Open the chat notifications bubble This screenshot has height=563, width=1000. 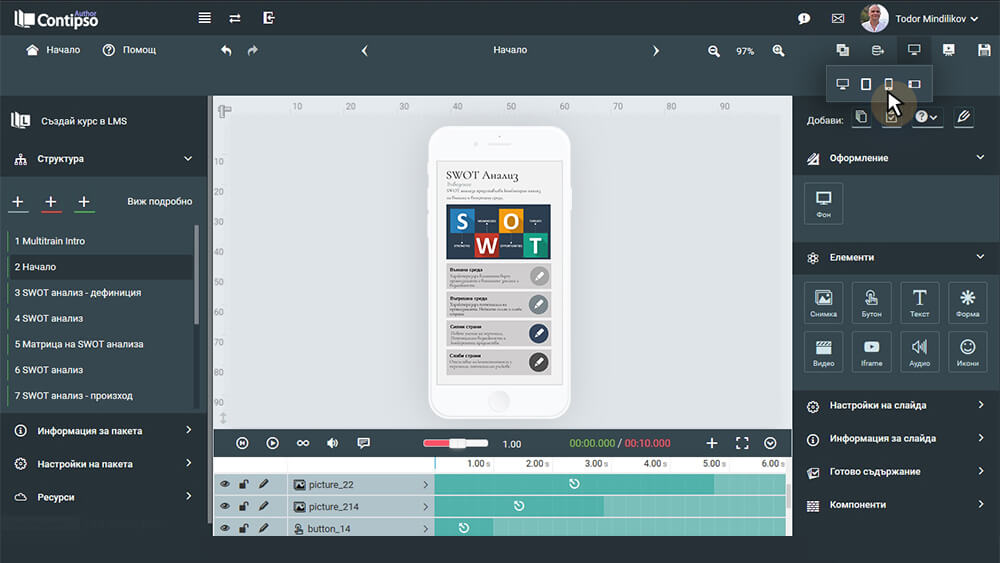pyautogui.click(x=804, y=18)
